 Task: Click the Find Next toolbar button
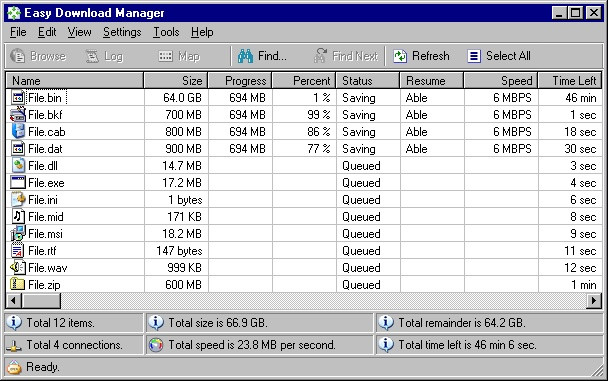tap(346, 56)
